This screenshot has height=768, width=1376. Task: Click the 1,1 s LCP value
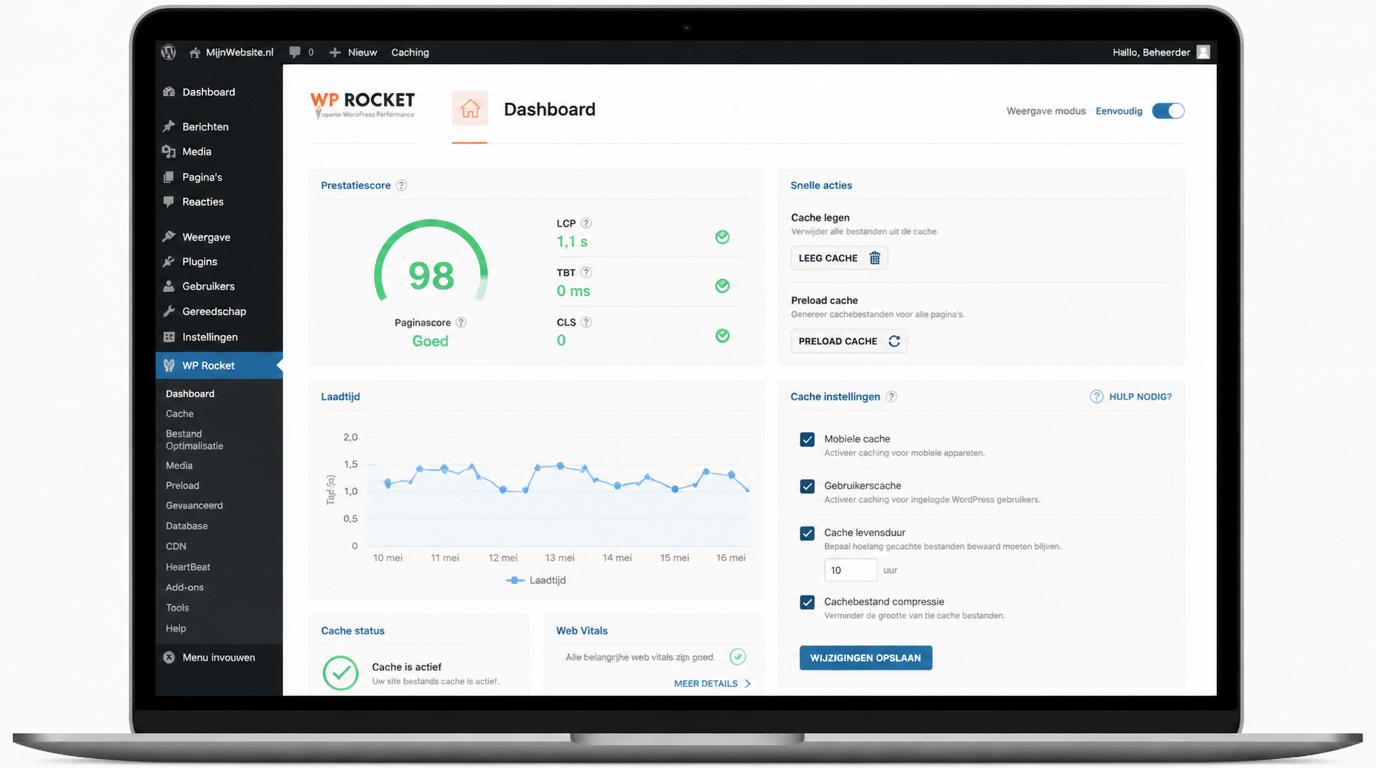(573, 242)
